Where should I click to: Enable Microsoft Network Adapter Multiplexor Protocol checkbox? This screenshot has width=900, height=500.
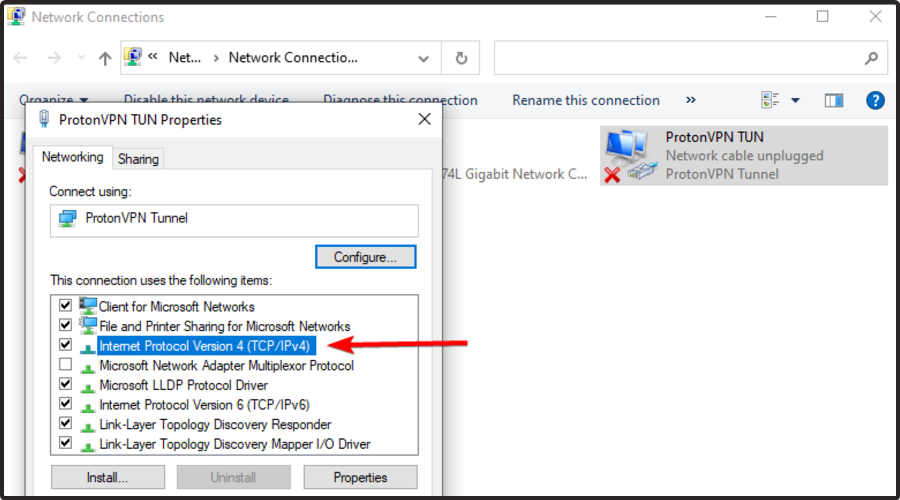click(66, 366)
